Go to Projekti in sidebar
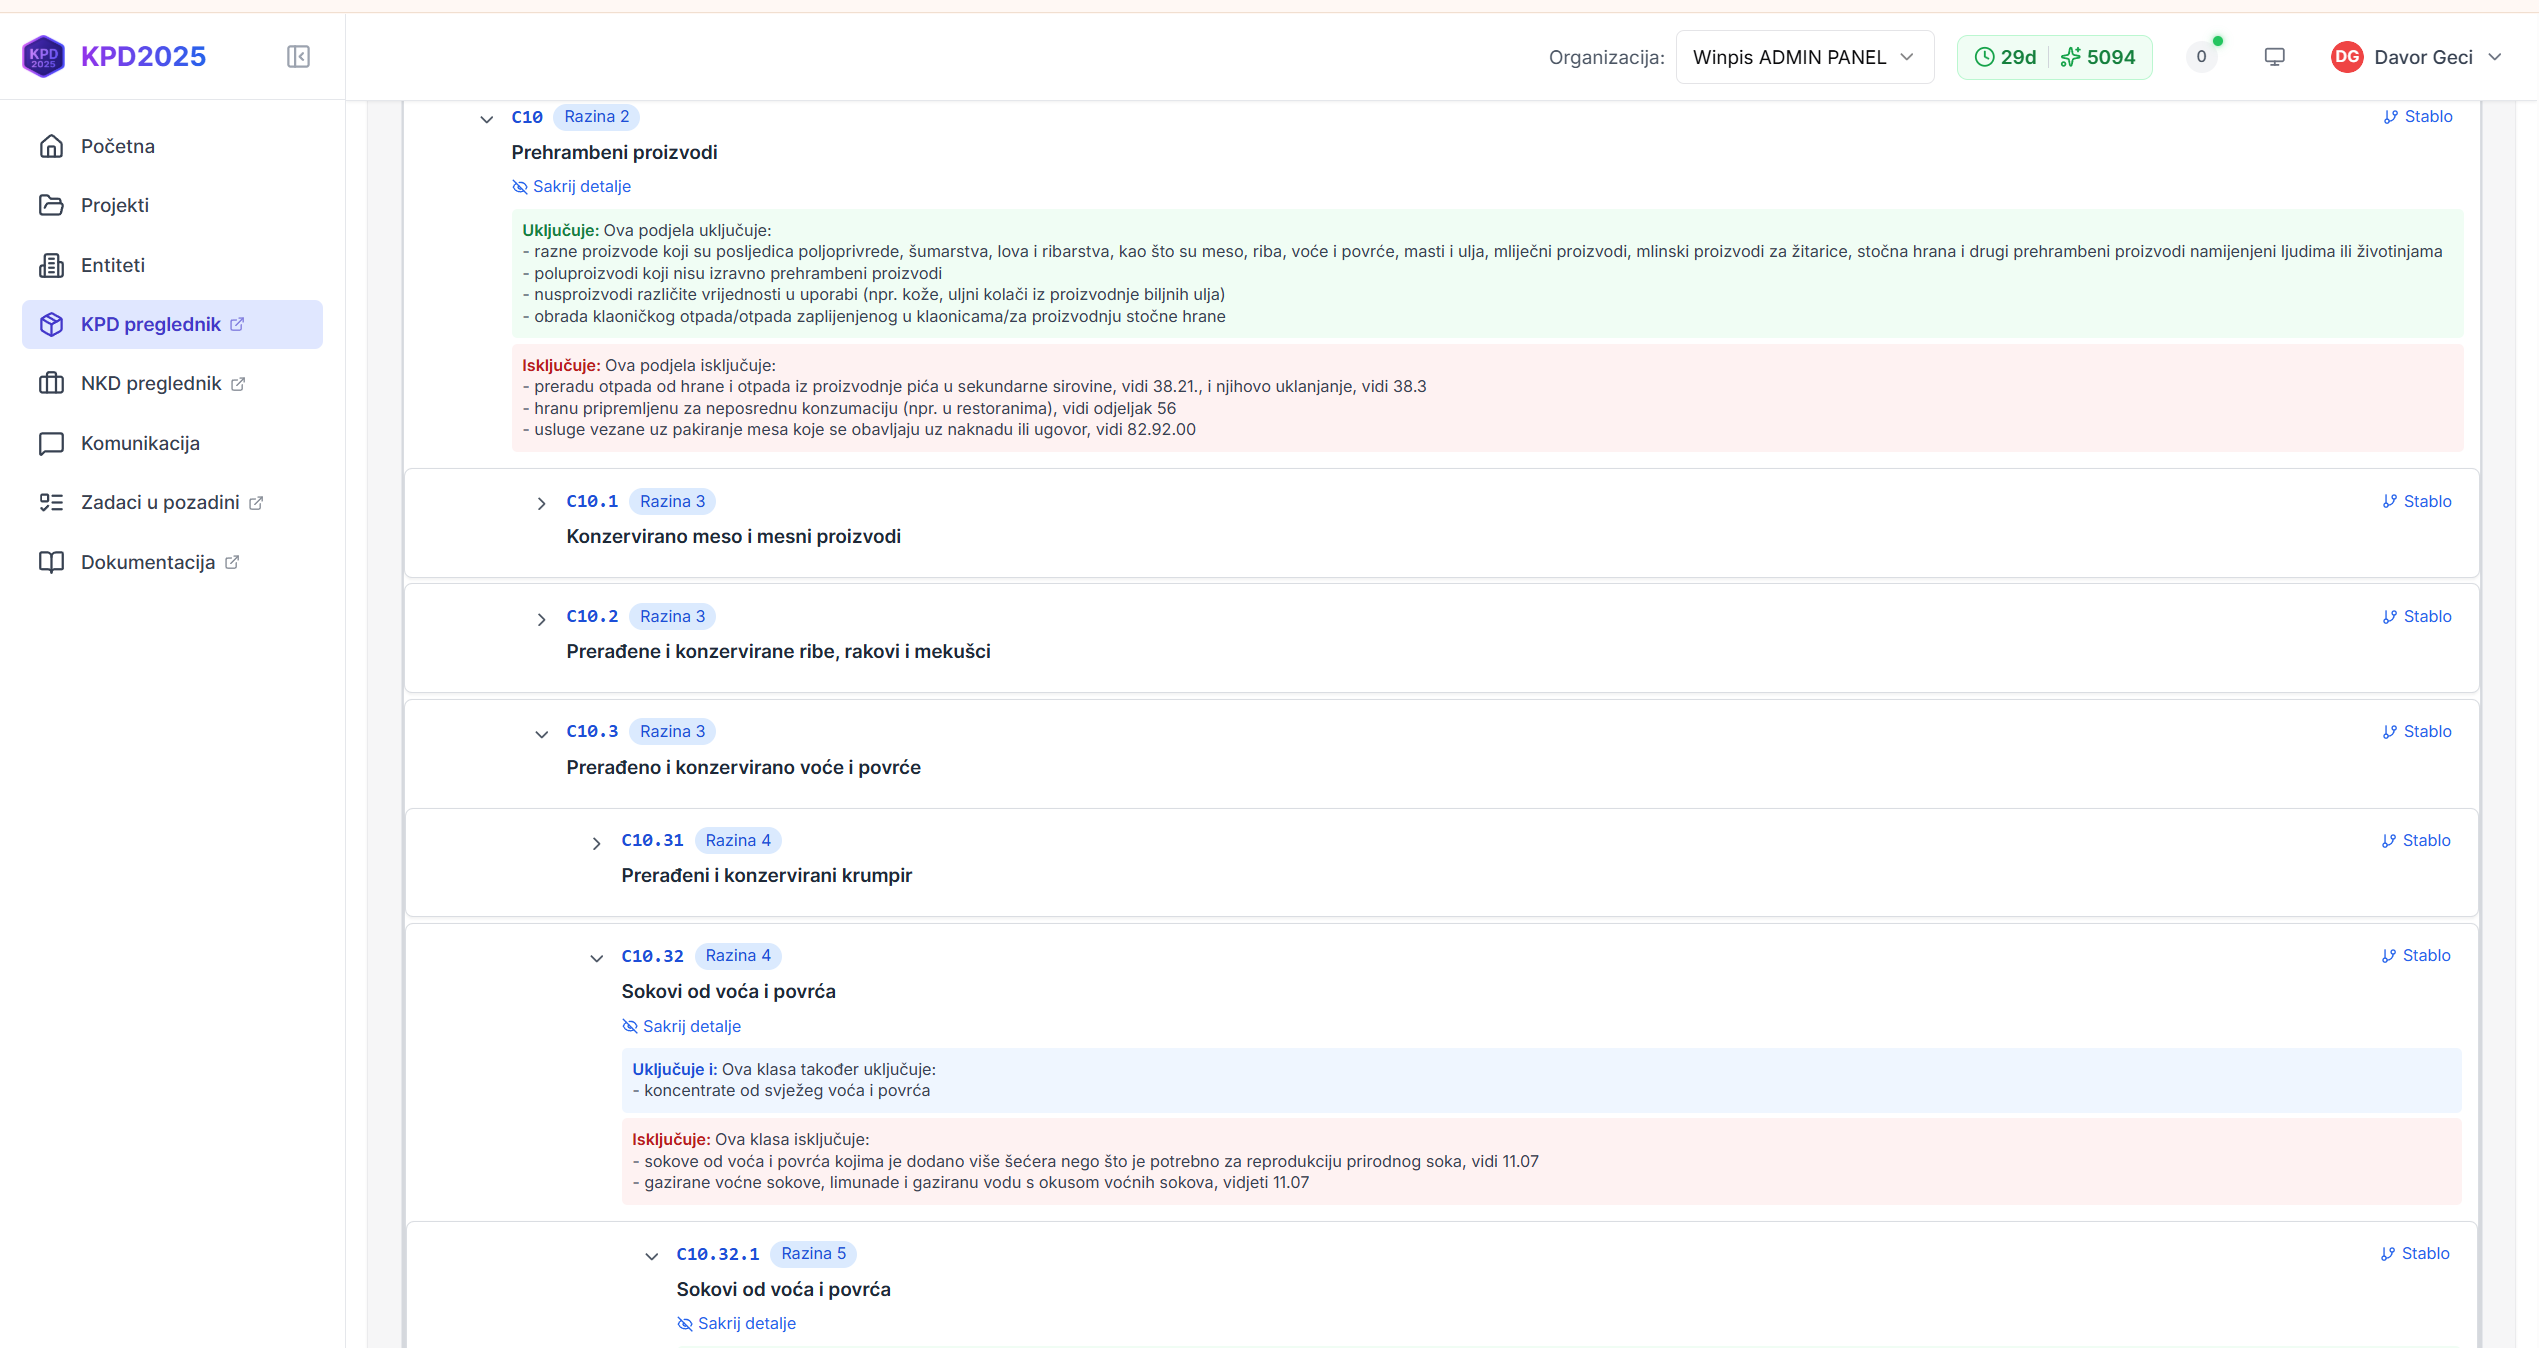The height and width of the screenshot is (1348, 2539). 115,205
